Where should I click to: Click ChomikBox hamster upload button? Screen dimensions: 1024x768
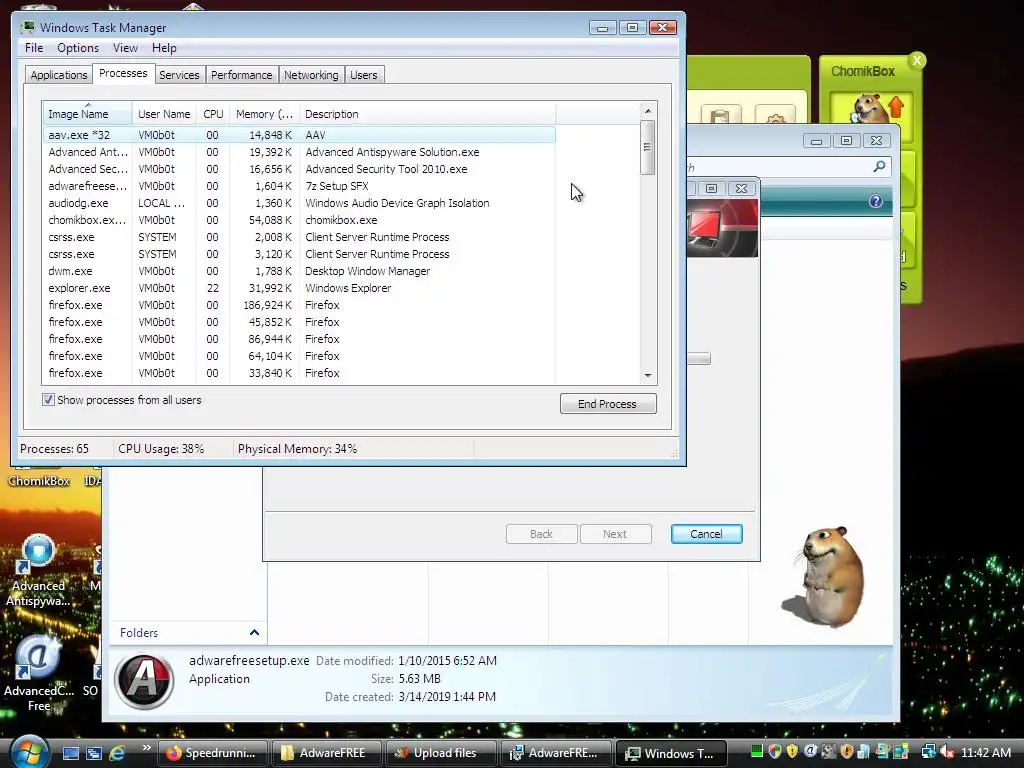point(872,108)
